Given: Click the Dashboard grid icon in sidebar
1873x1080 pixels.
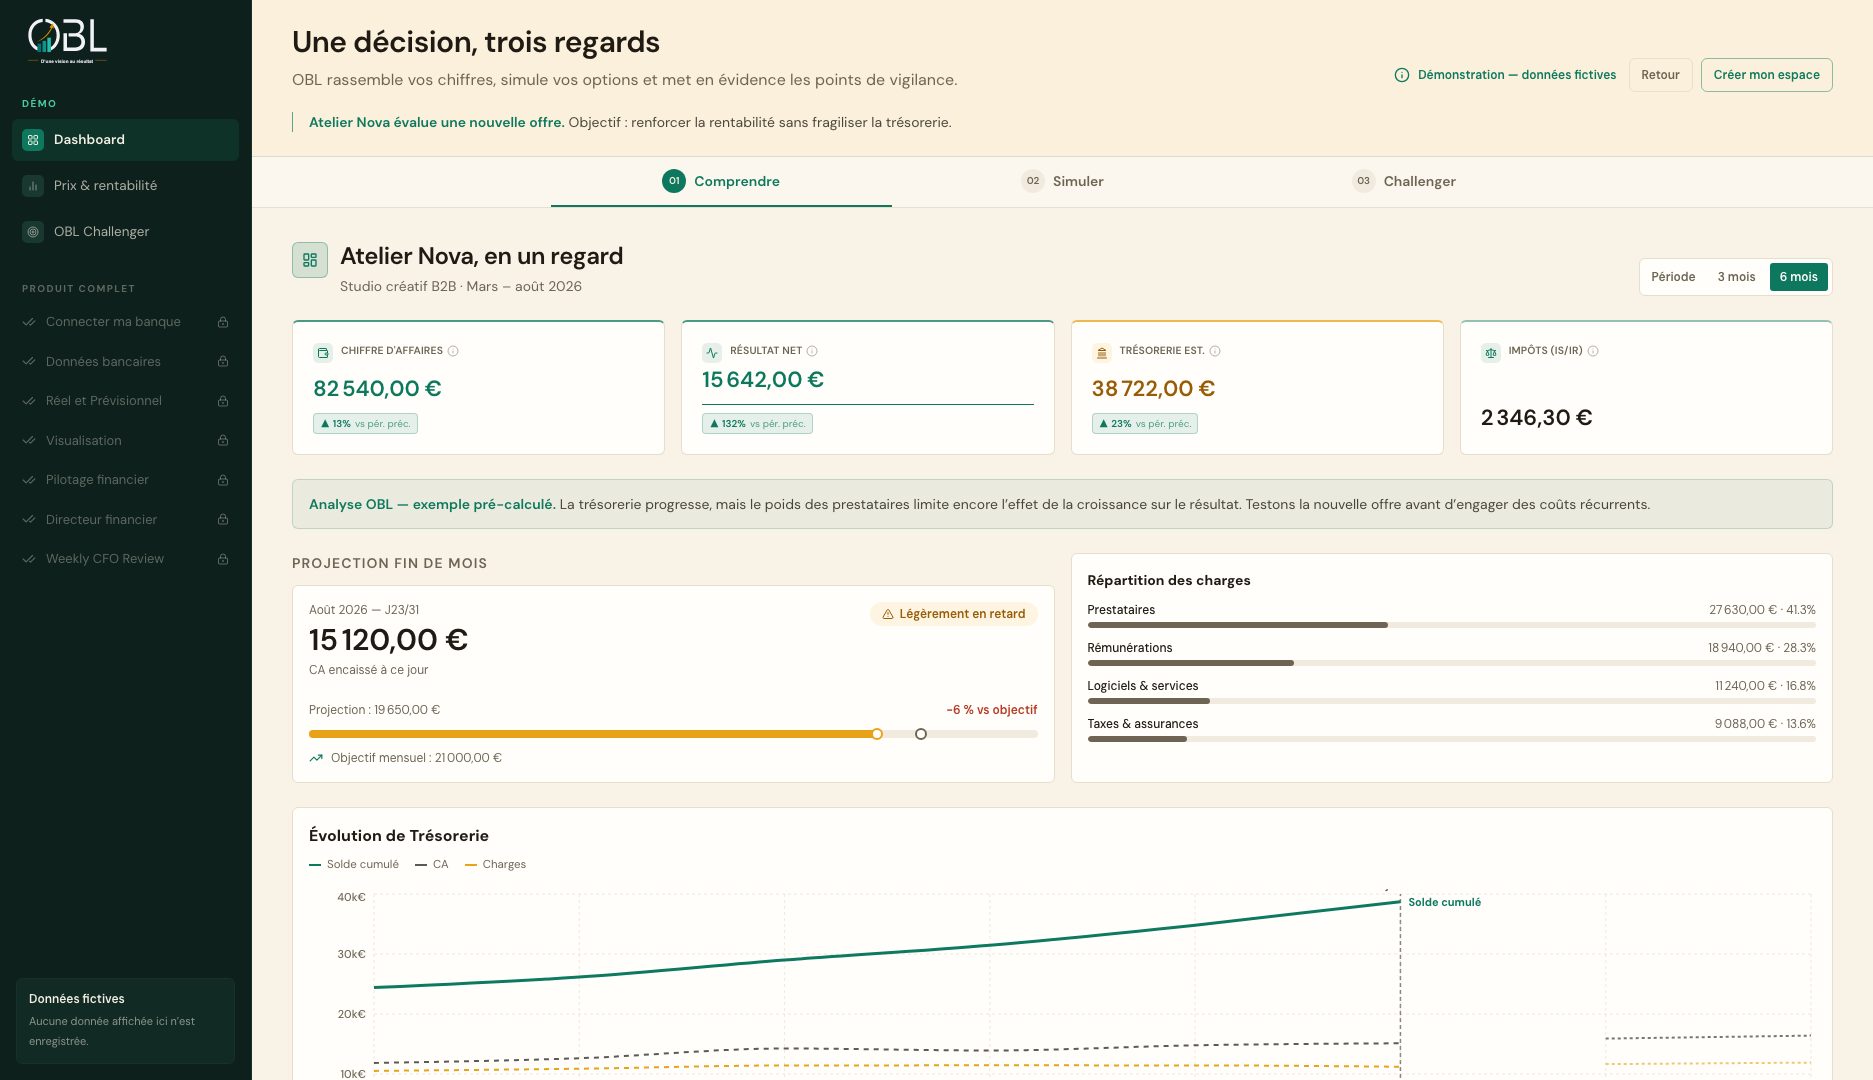Looking at the screenshot, I should click(x=33, y=140).
